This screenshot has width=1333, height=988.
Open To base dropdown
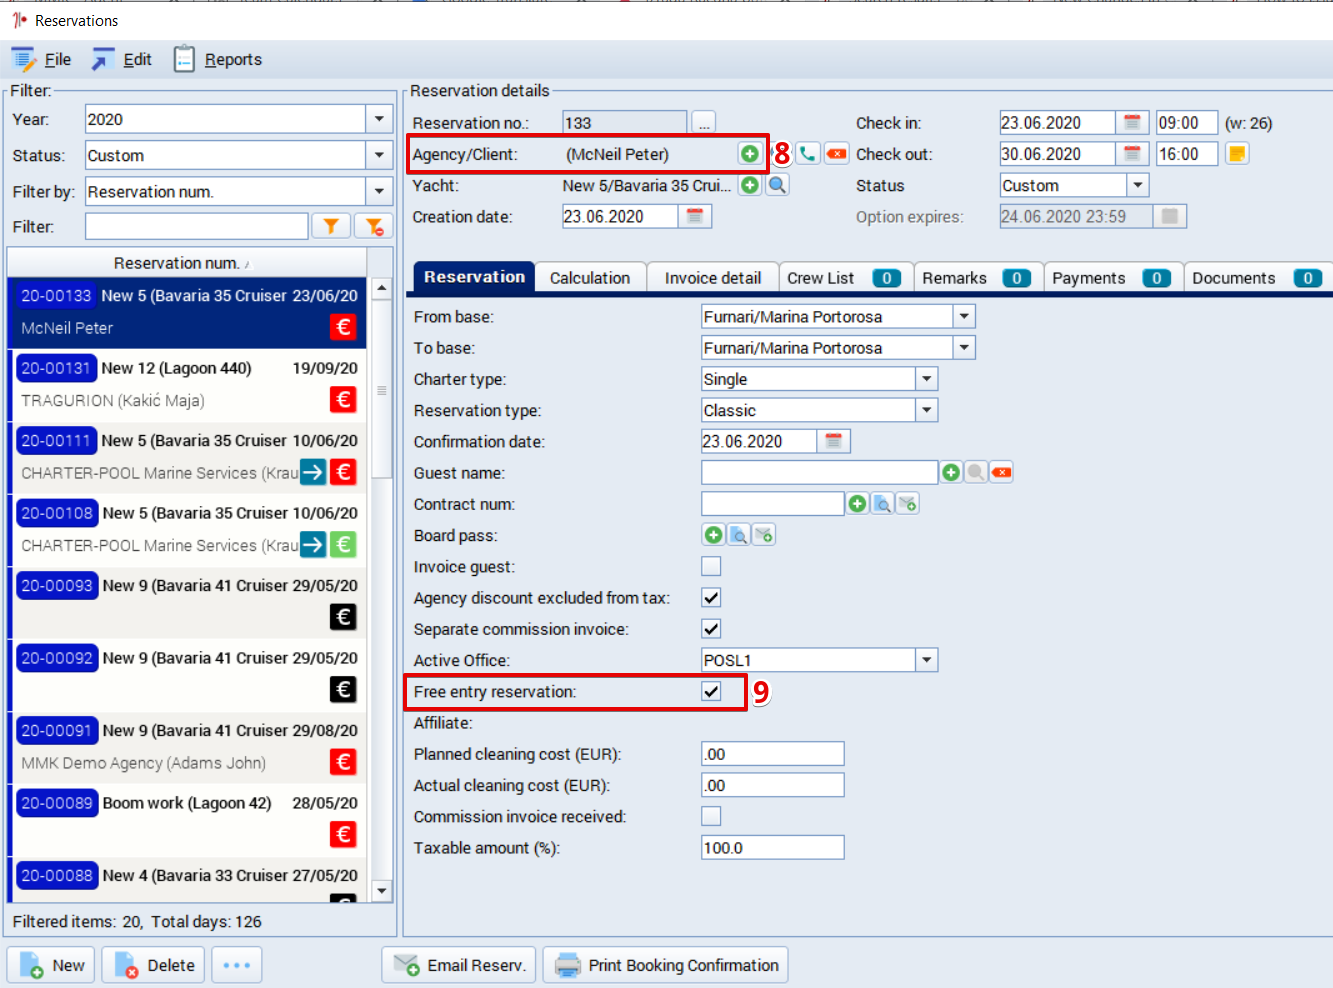click(x=964, y=347)
